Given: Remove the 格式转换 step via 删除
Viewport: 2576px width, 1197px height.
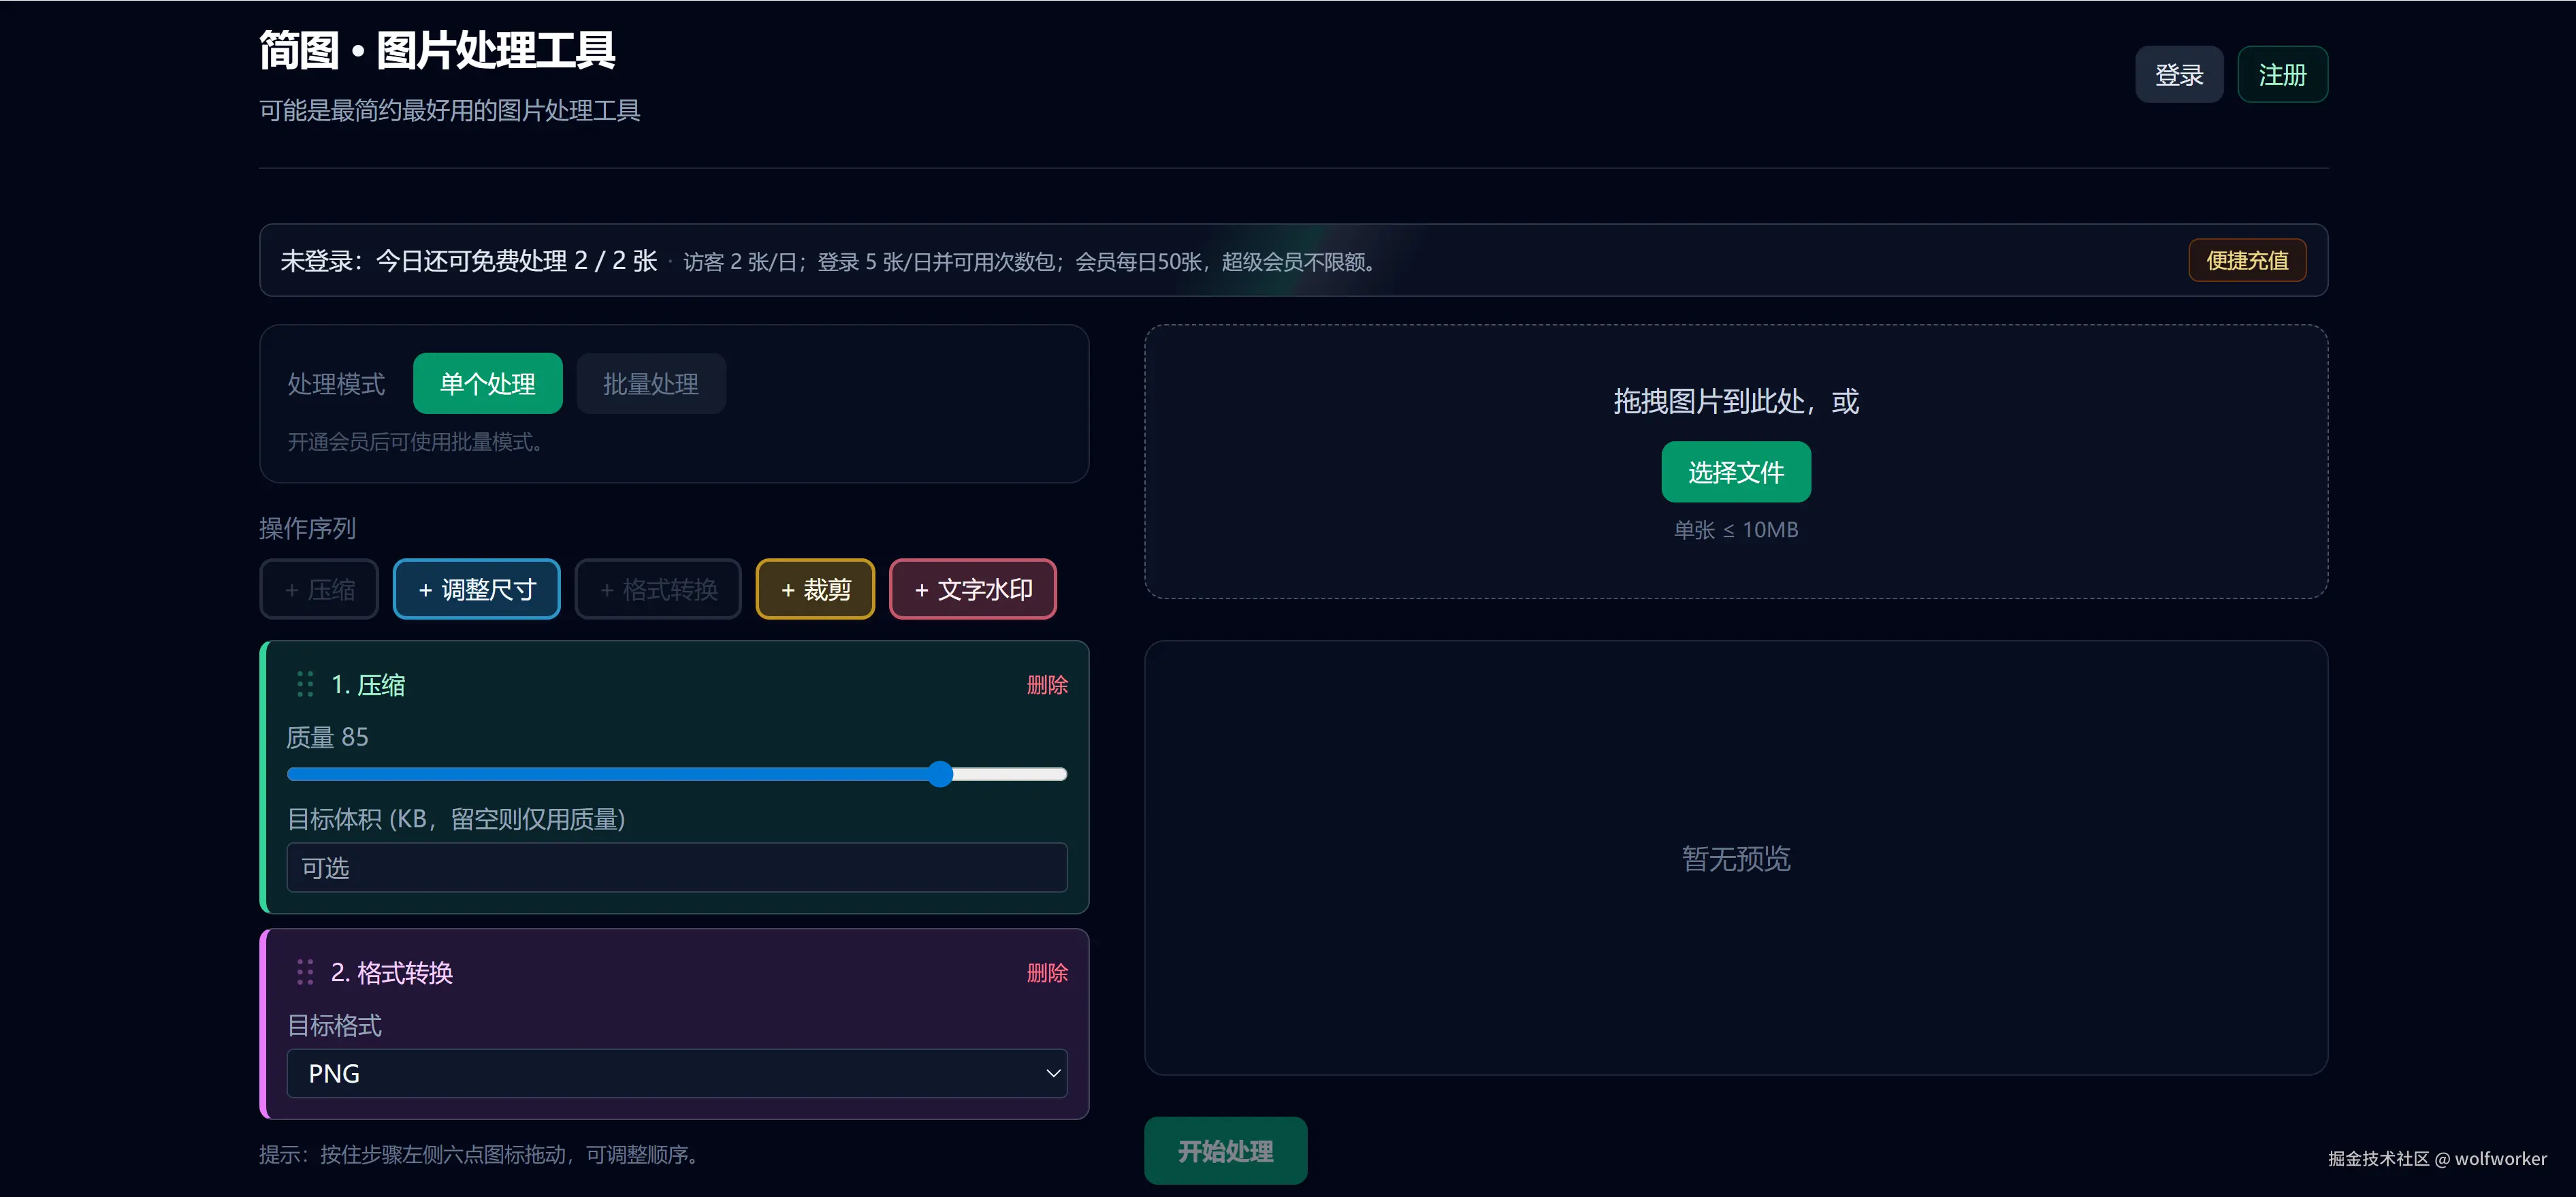Looking at the screenshot, I should 1047,971.
